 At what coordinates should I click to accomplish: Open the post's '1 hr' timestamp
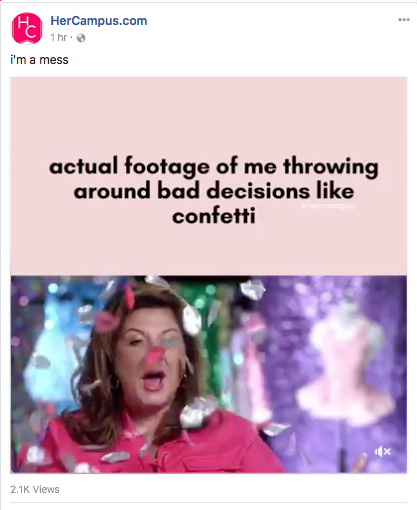tap(59, 38)
